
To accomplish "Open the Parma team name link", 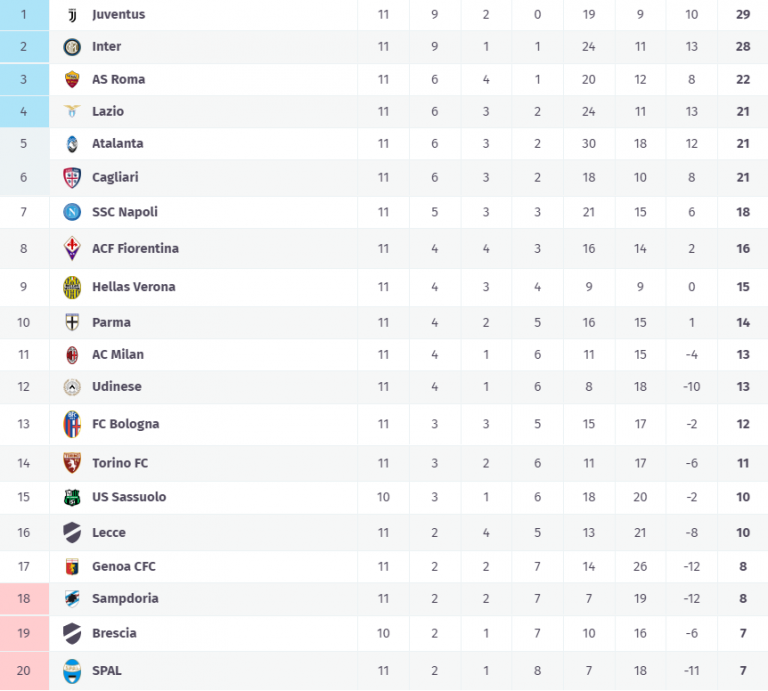I will click(111, 322).
